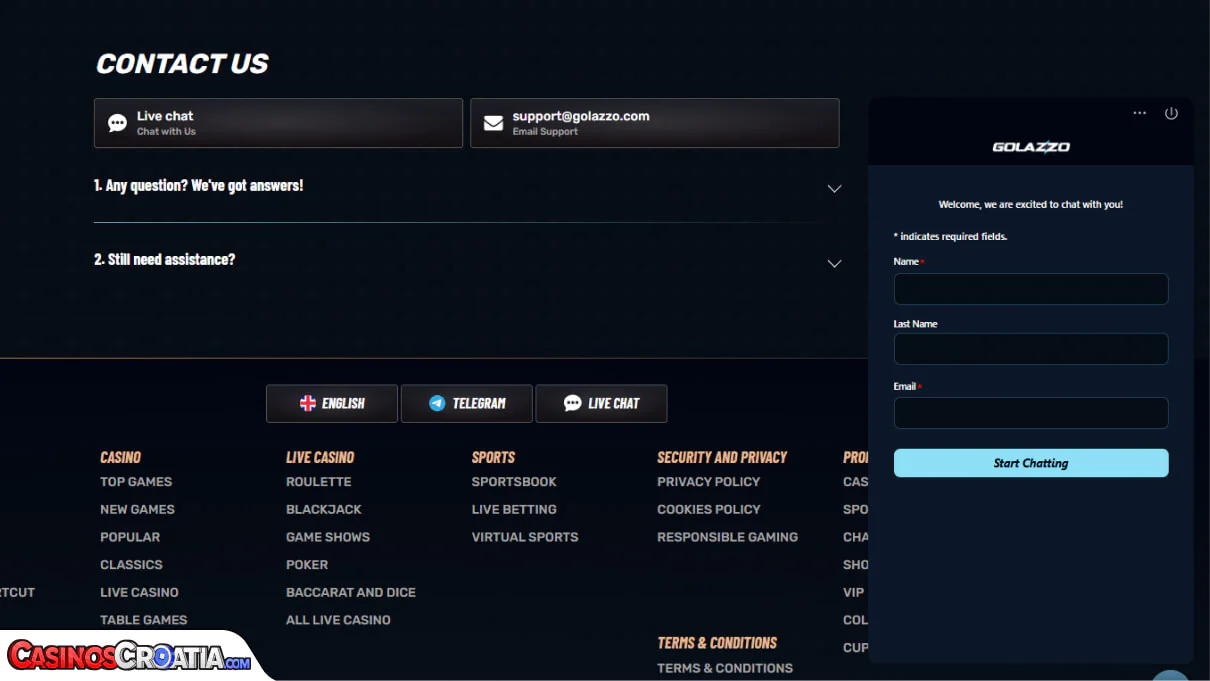This screenshot has width=1210, height=681.
Task: Open ROULETTE link
Action: click(318, 481)
